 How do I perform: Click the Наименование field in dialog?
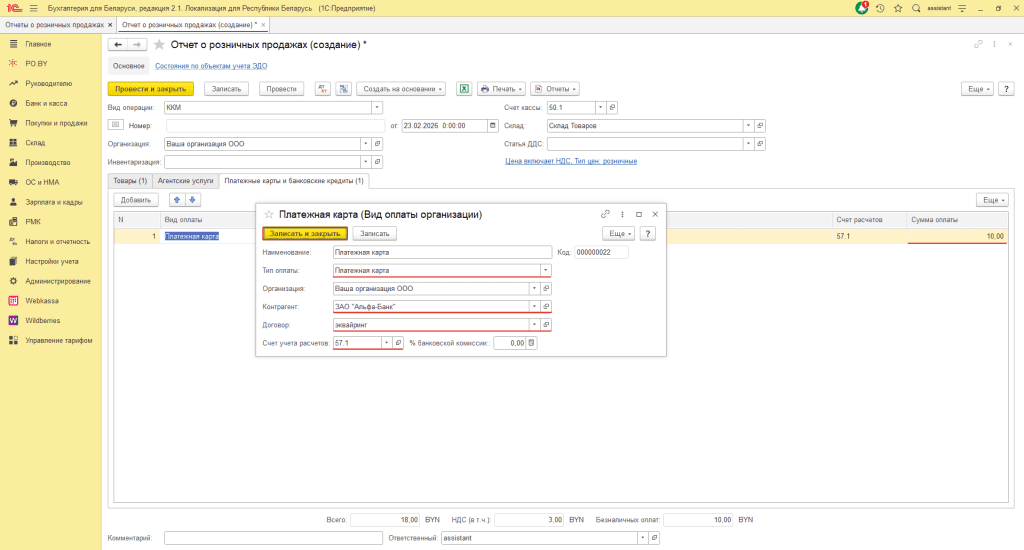tap(442, 252)
